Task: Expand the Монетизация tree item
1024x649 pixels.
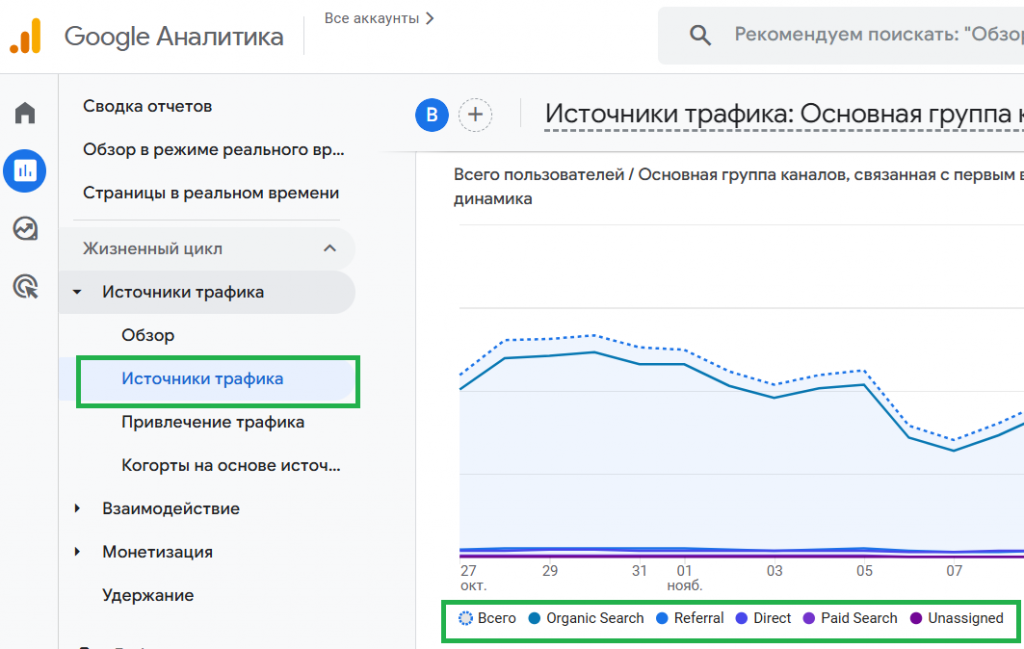Action: (x=78, y=552)
